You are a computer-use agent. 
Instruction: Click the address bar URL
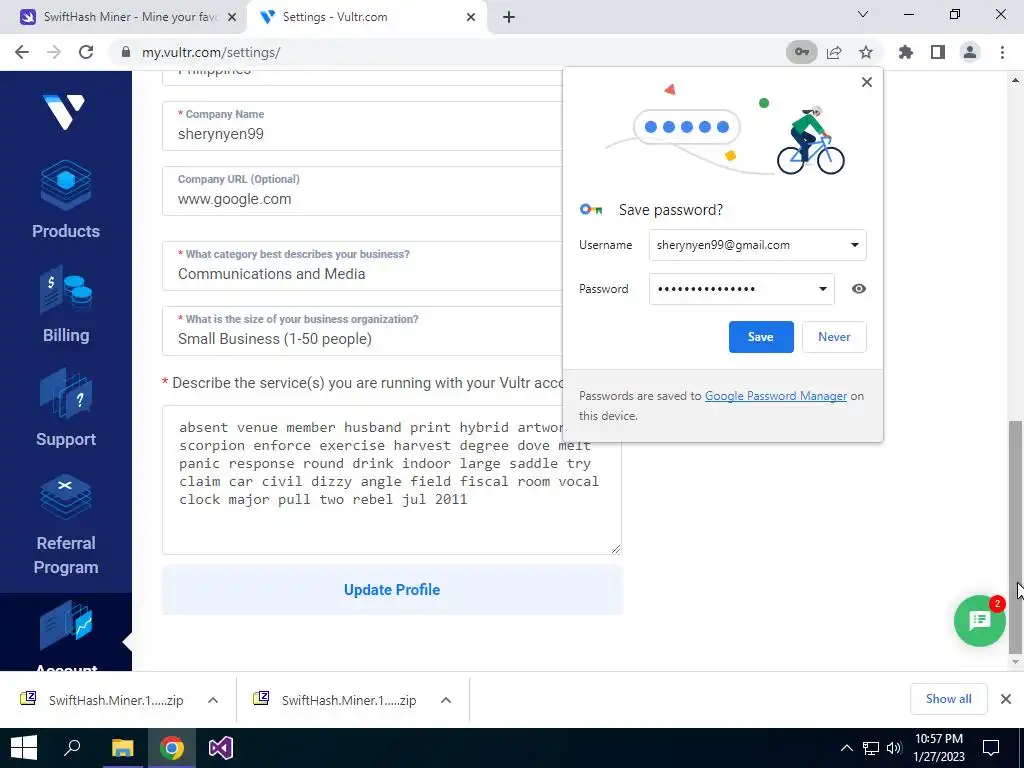click(212, 52)
